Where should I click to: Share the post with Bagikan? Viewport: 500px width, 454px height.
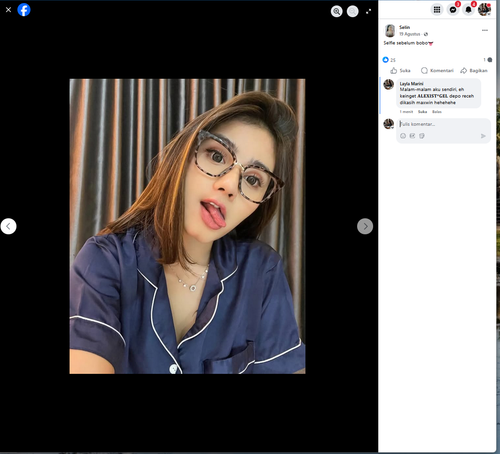pos(474,71)
